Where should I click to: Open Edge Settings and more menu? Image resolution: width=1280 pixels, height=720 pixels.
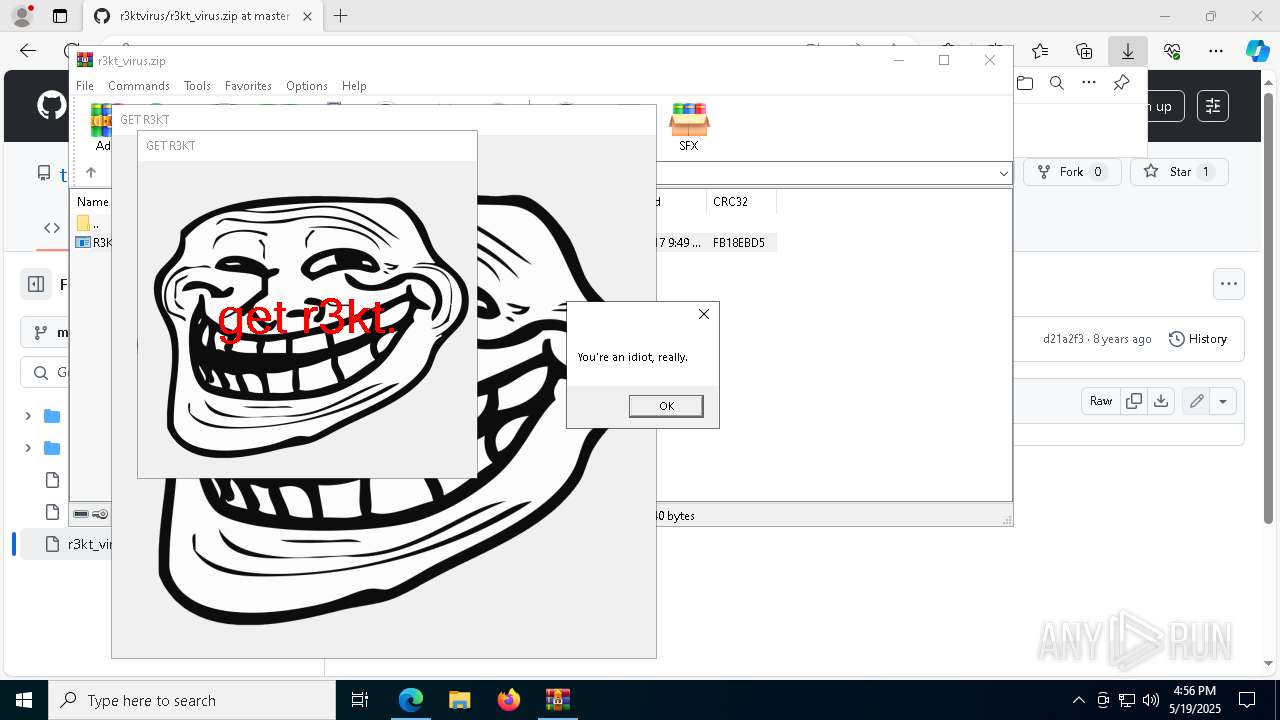pos(1216,51)
